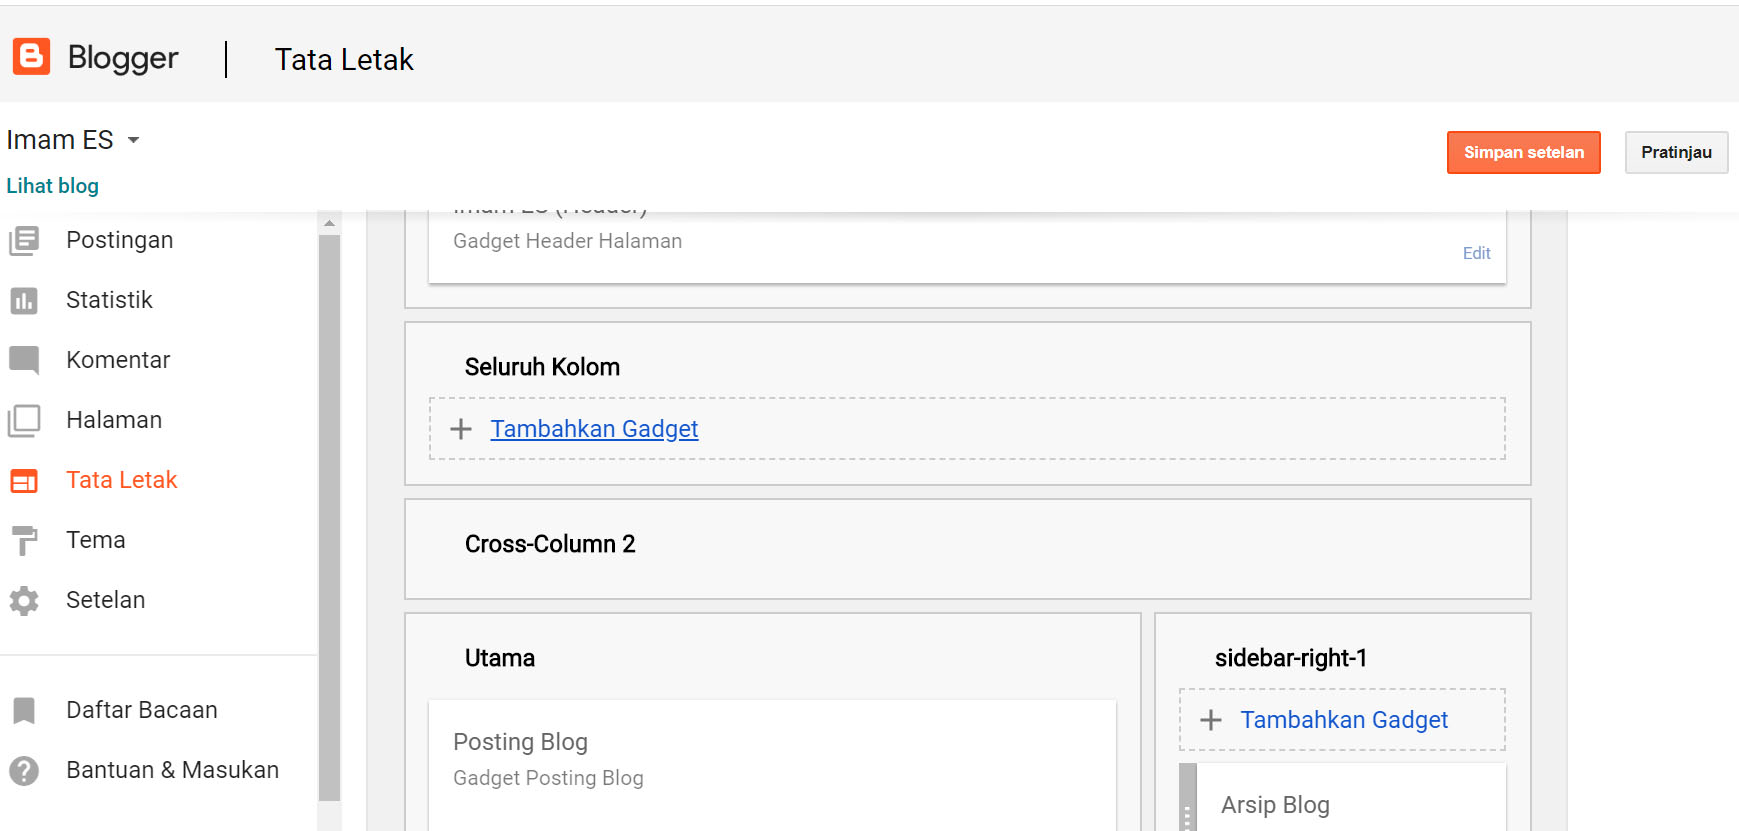Select the Arsip Blog gadget
Screen dimensions: 1739x831
[1351, 798]
